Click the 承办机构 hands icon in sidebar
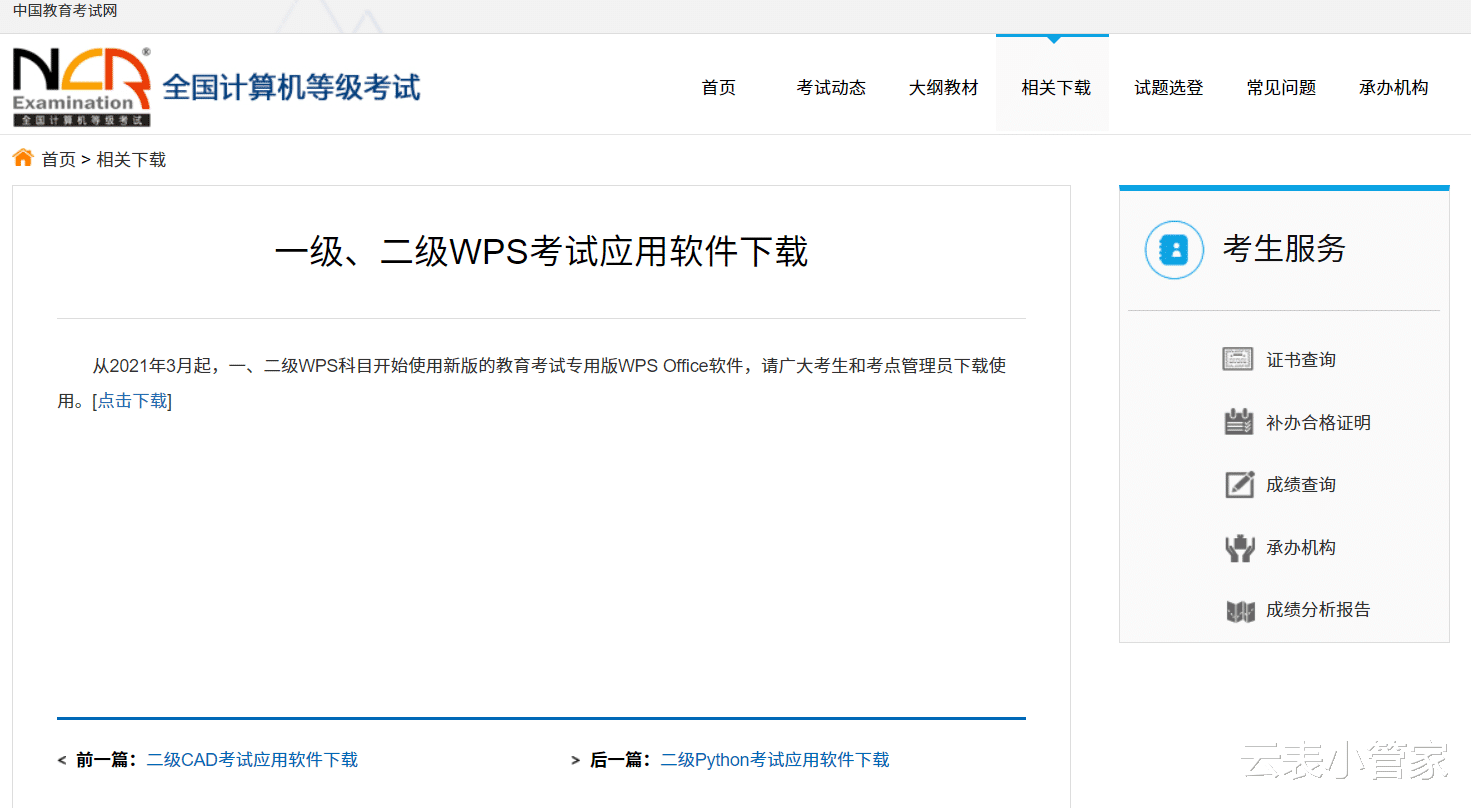Screen dimensions: 1471x808 1240,547
